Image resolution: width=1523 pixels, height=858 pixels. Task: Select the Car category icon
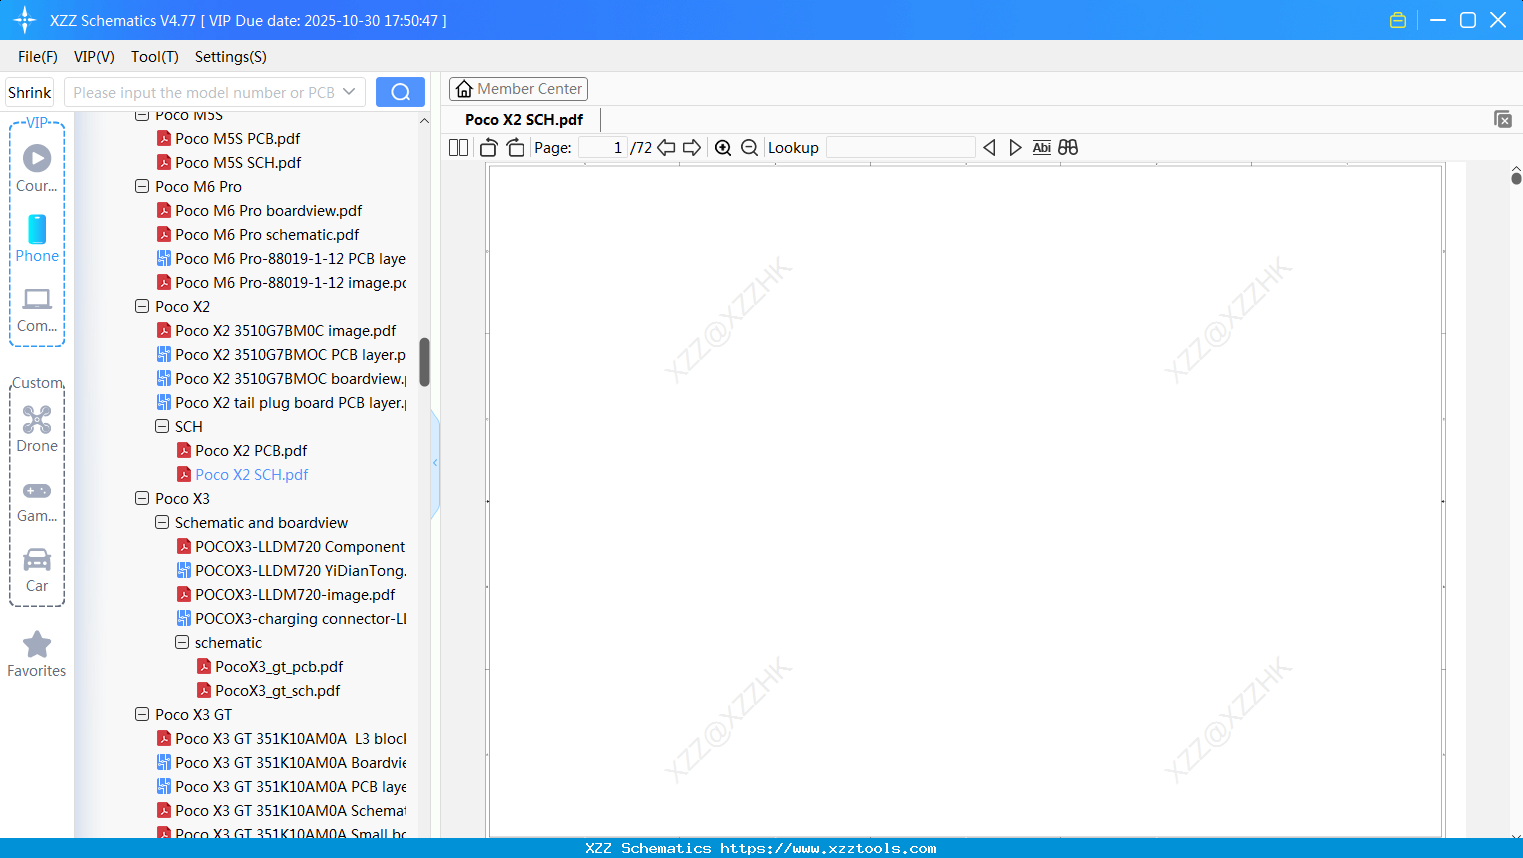pos(37,570)
